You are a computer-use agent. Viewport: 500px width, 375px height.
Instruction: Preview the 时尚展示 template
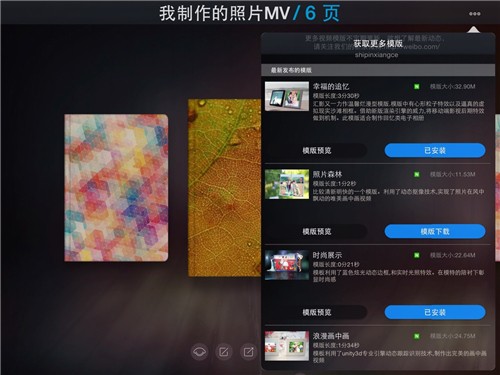click(317, 312)
